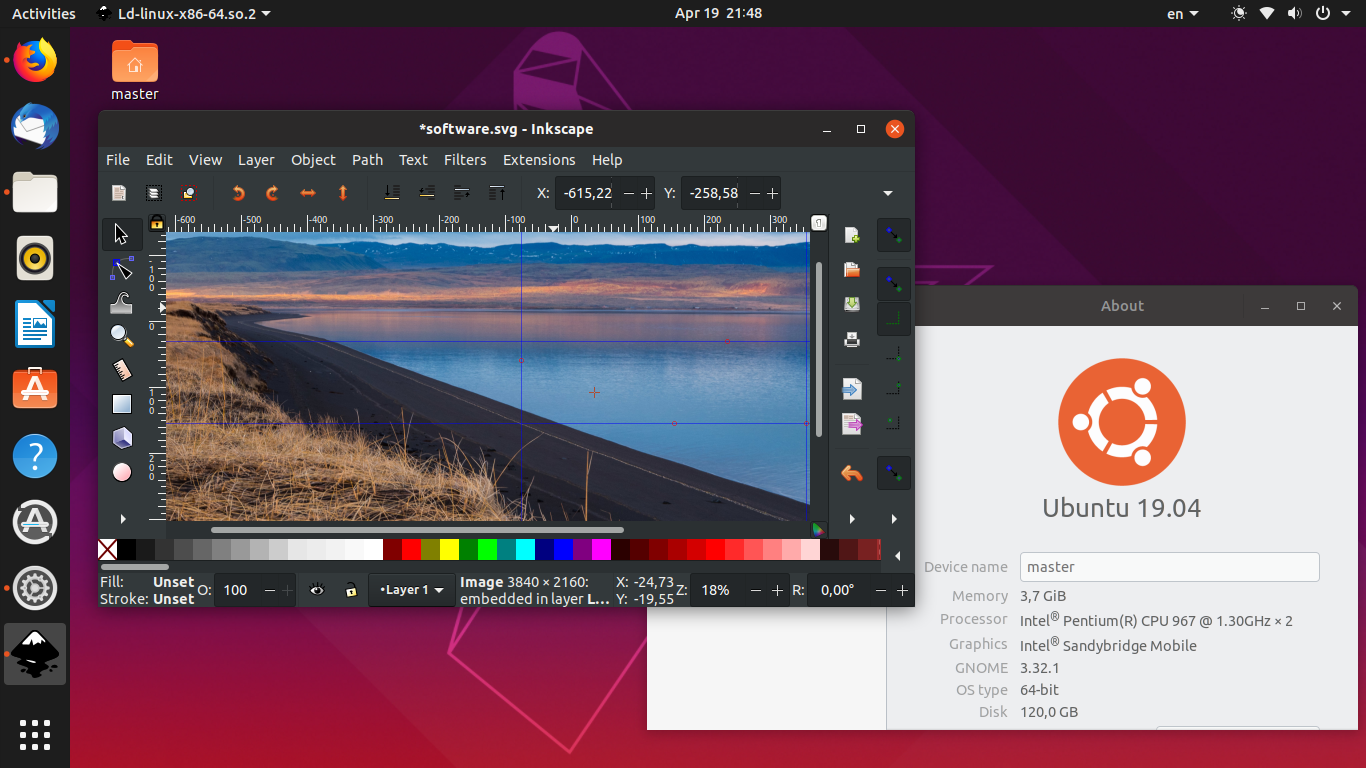
Task: Open the File menu
Action: tap(118, 160)
